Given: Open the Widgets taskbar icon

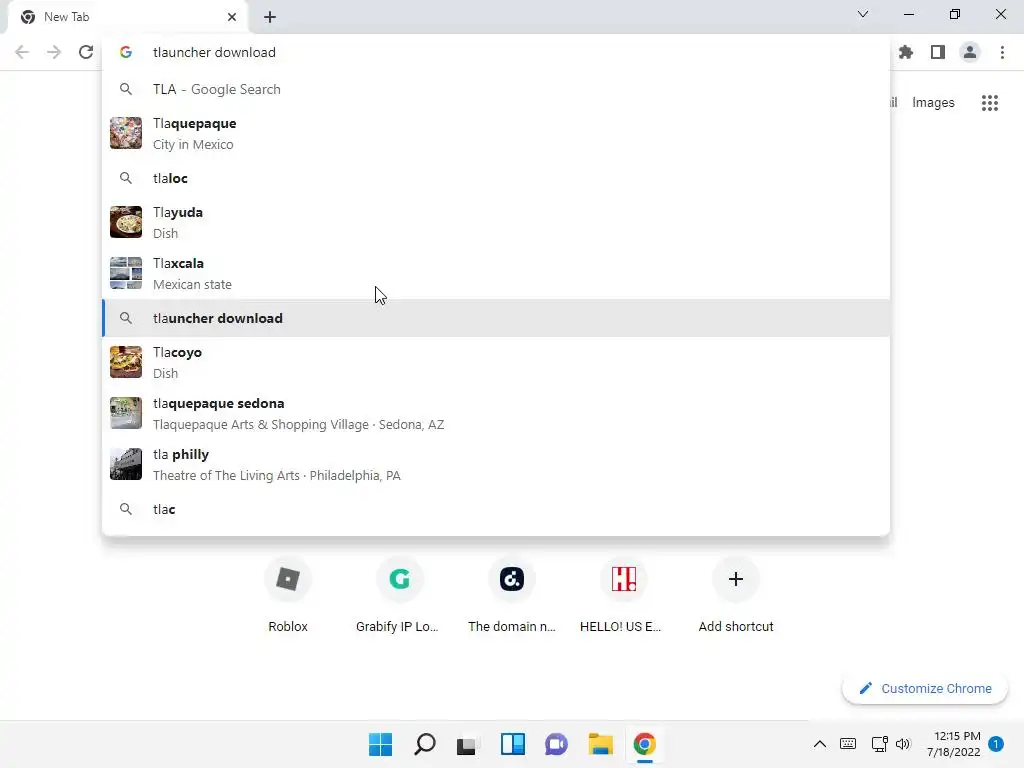Looking at the screenshot, I should 513,744.
